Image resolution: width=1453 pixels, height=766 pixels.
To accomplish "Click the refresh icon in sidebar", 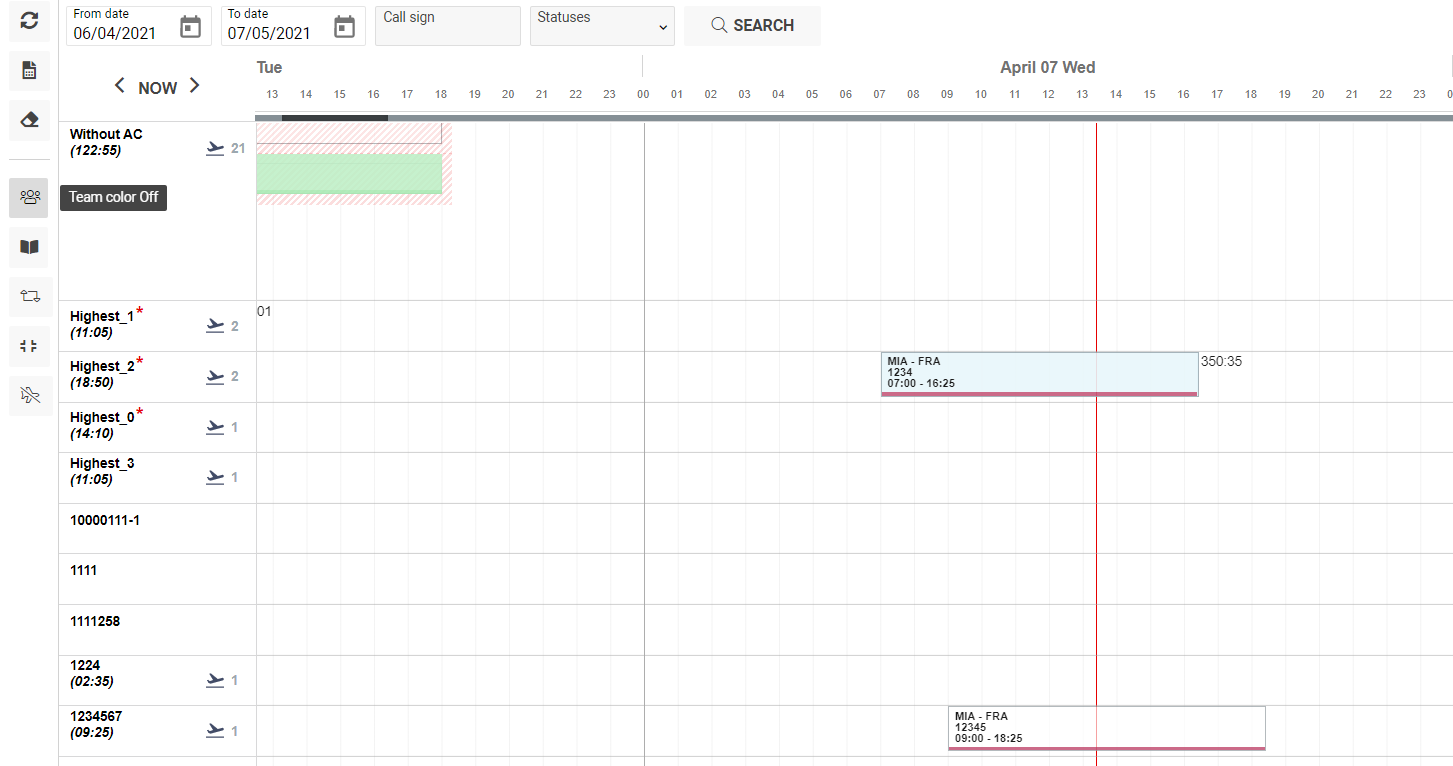I will (x=29, y=20).
